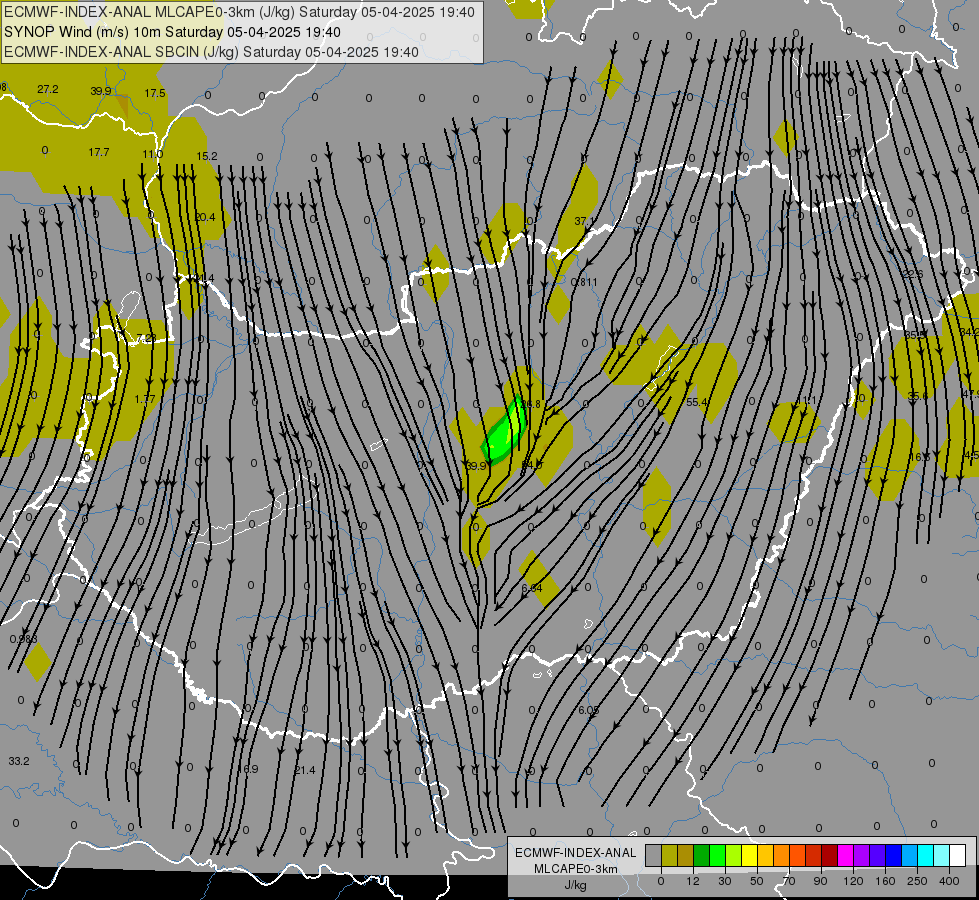Select the pure yellow legend swatch
The width and height of the screenshot is (979, 900).
tap(749, 856)
